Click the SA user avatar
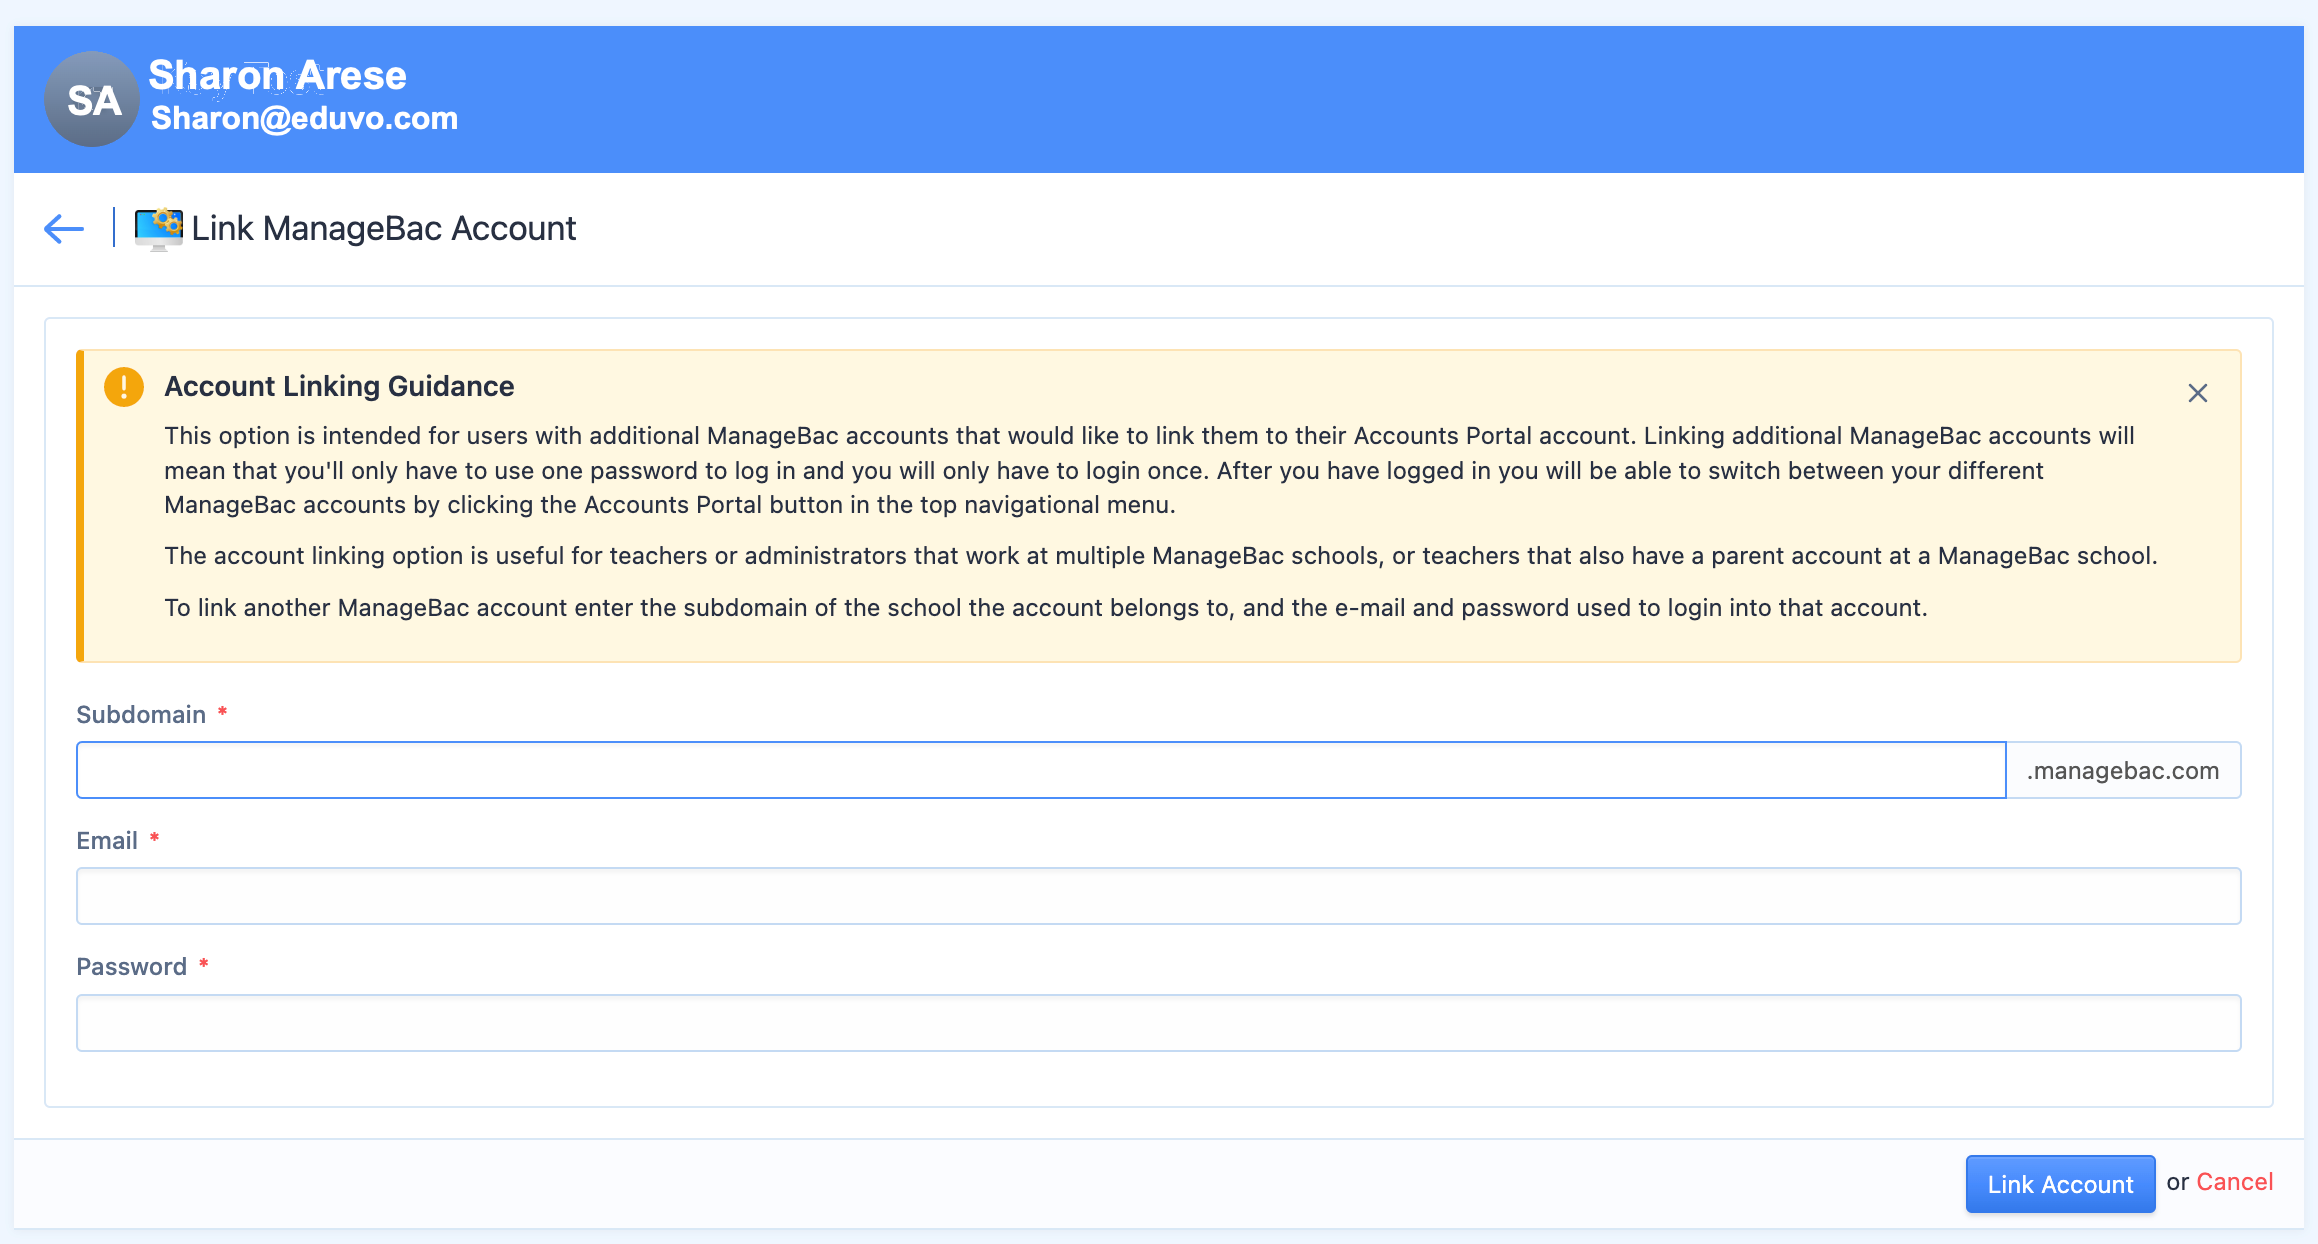The height and width of the screenshot is (1244, 2318). (91, 99)
